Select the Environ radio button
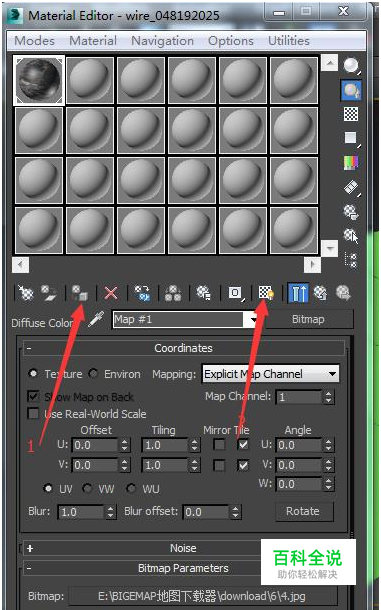381x610 pixels. (93, 373)
